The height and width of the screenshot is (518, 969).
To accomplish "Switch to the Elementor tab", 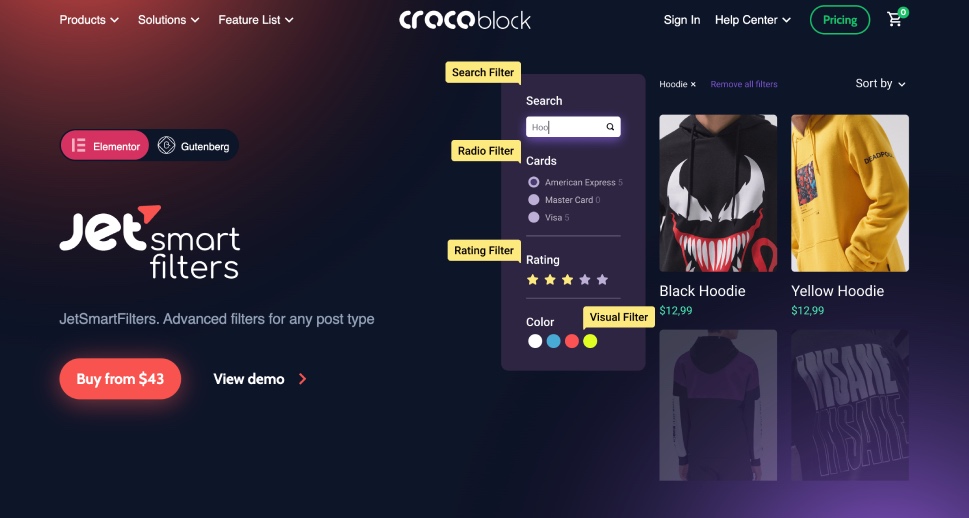I will (x=105, y=146).
